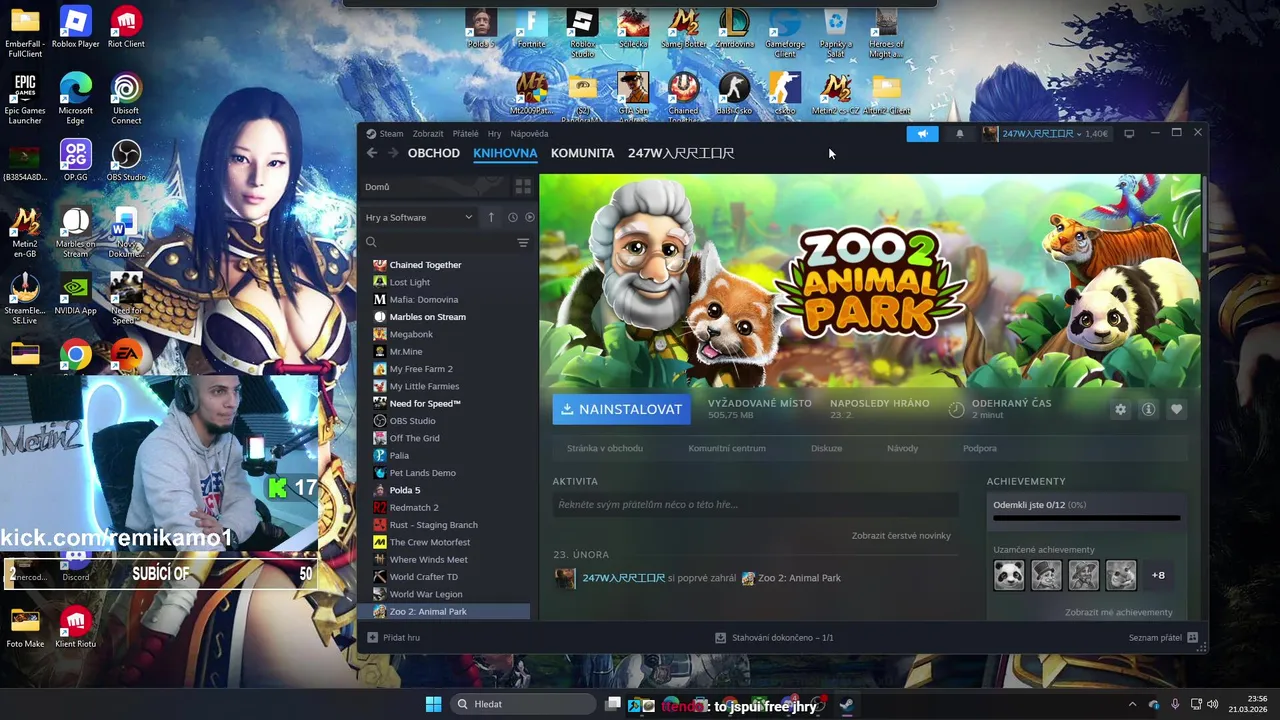Click the achievements progress bar
The height and width of the screenshot is (720, 1280).
1087,519
